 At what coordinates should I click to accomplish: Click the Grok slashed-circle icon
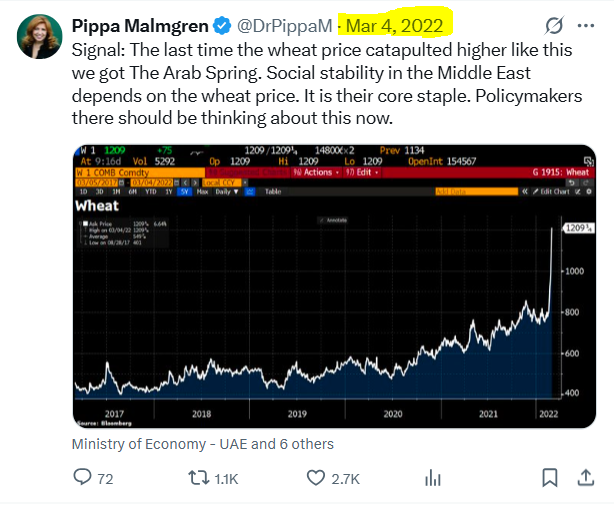(554, 26)
